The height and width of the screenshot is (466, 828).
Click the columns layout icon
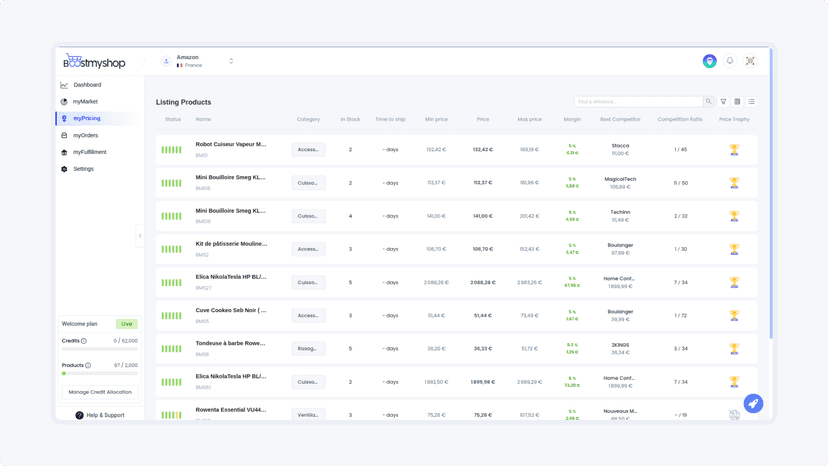coord(737,101)
